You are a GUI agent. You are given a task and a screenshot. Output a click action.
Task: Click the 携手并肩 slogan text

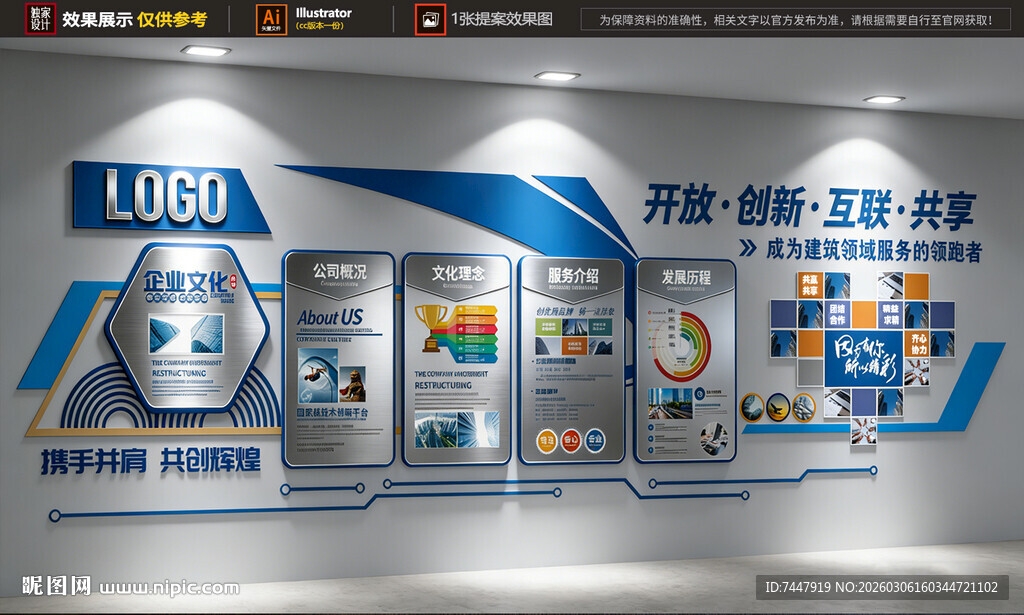(x=94, y=461)
